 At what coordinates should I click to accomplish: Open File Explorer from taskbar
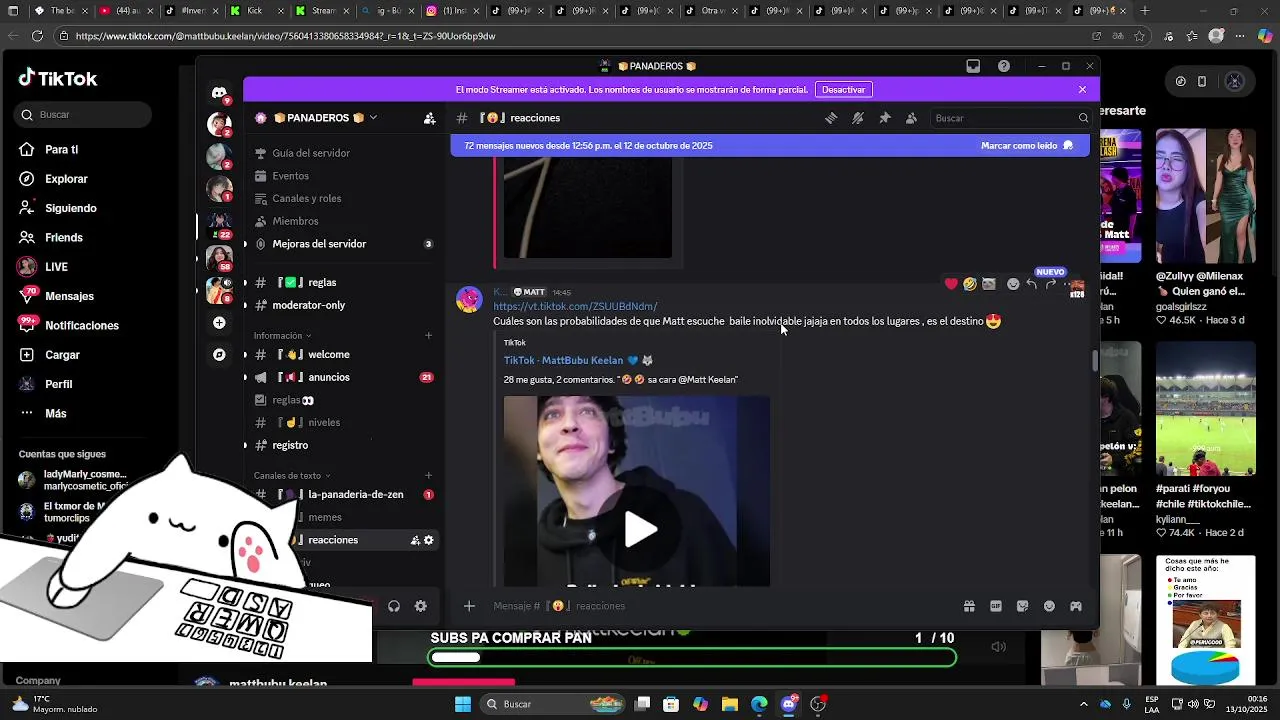(730, 704)
